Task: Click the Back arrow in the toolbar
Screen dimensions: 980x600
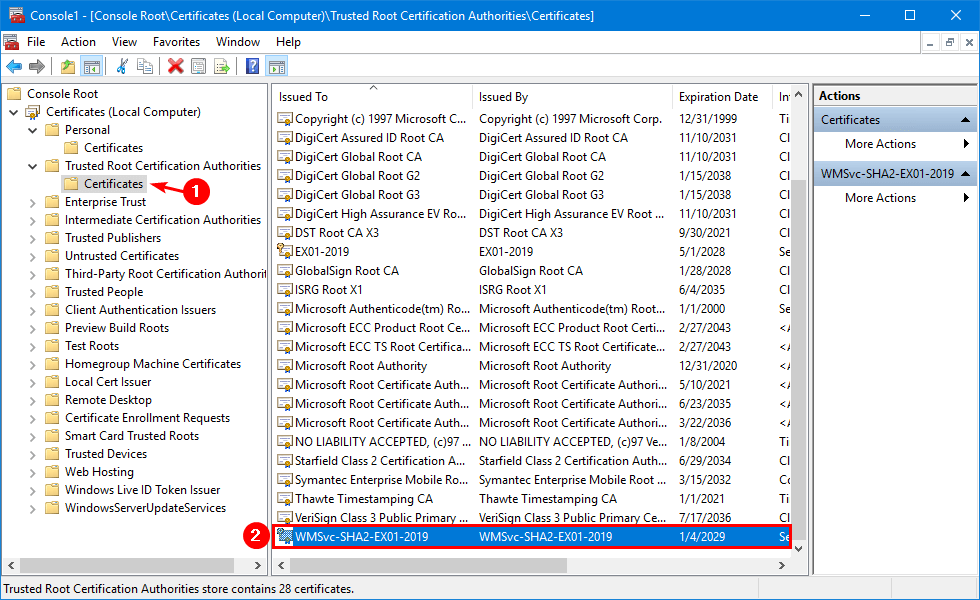Action: pyautogui.click(x=14, y=66)
